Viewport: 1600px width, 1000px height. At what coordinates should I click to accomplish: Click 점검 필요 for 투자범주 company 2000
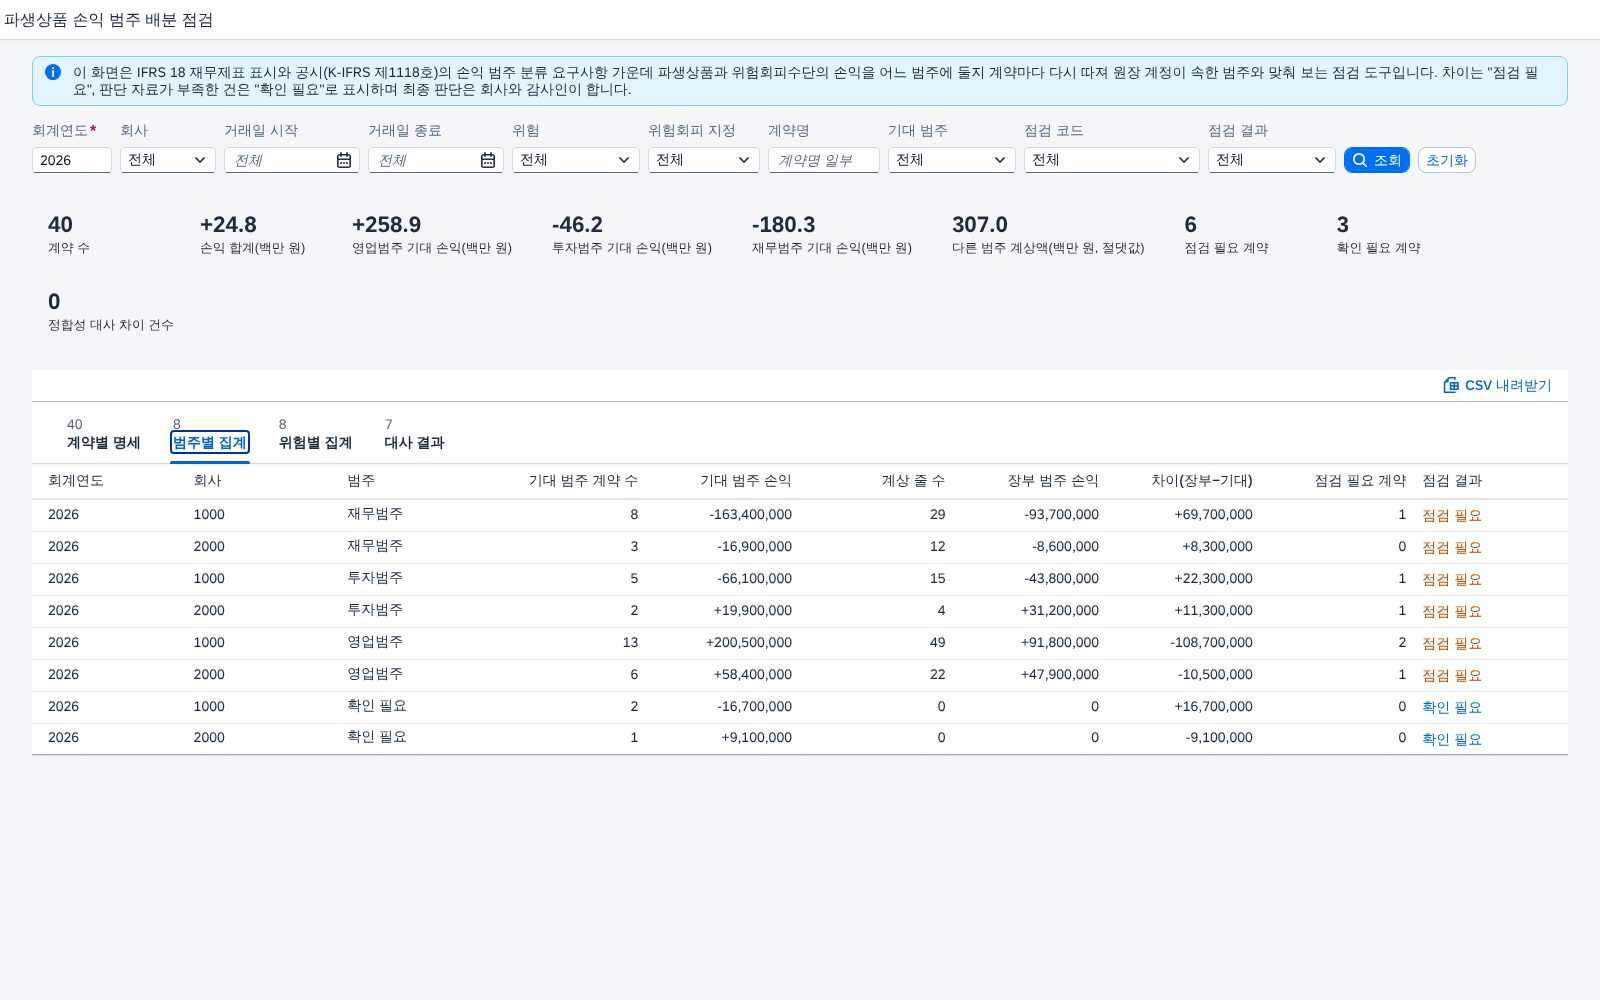(1452, 611)
